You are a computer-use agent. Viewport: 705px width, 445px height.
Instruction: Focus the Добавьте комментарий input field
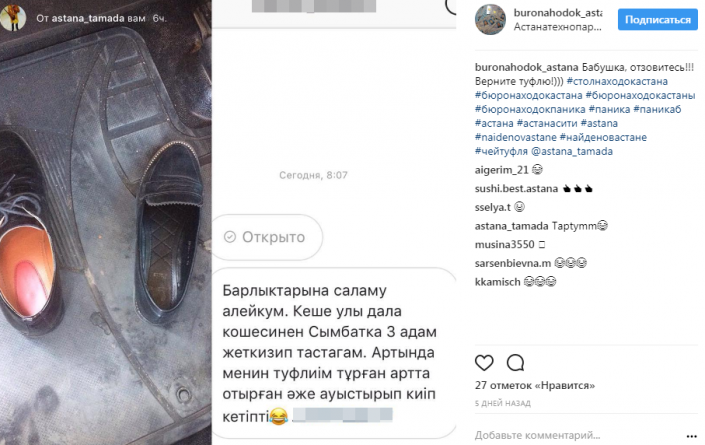(x=578, y=435)
